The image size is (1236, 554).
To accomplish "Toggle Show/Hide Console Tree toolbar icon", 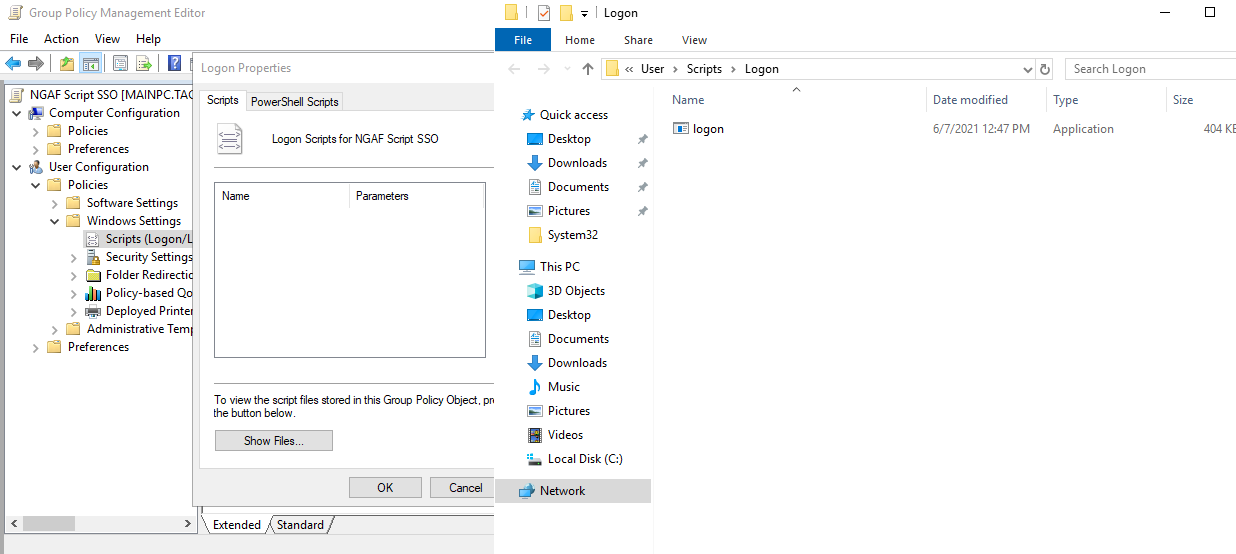I will (91, 64).
